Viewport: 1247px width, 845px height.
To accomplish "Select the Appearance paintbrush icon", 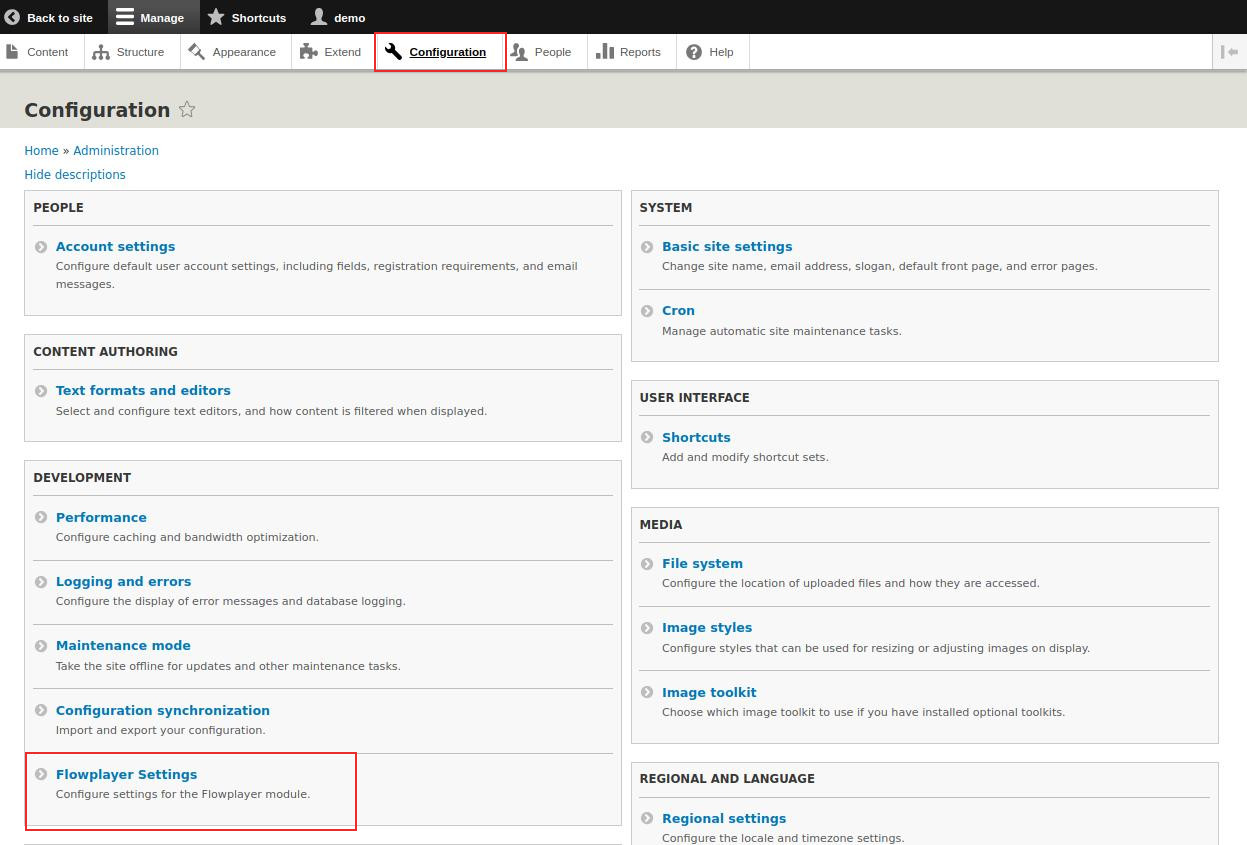I will pyautogui.click(x=197, y=51).
